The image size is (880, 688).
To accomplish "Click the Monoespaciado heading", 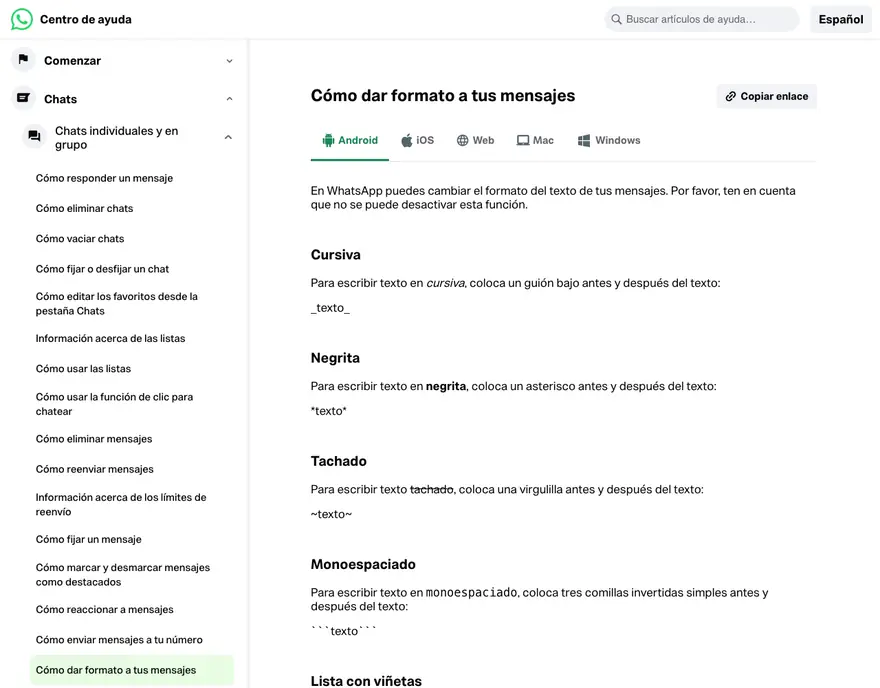I will click(363, 565).
